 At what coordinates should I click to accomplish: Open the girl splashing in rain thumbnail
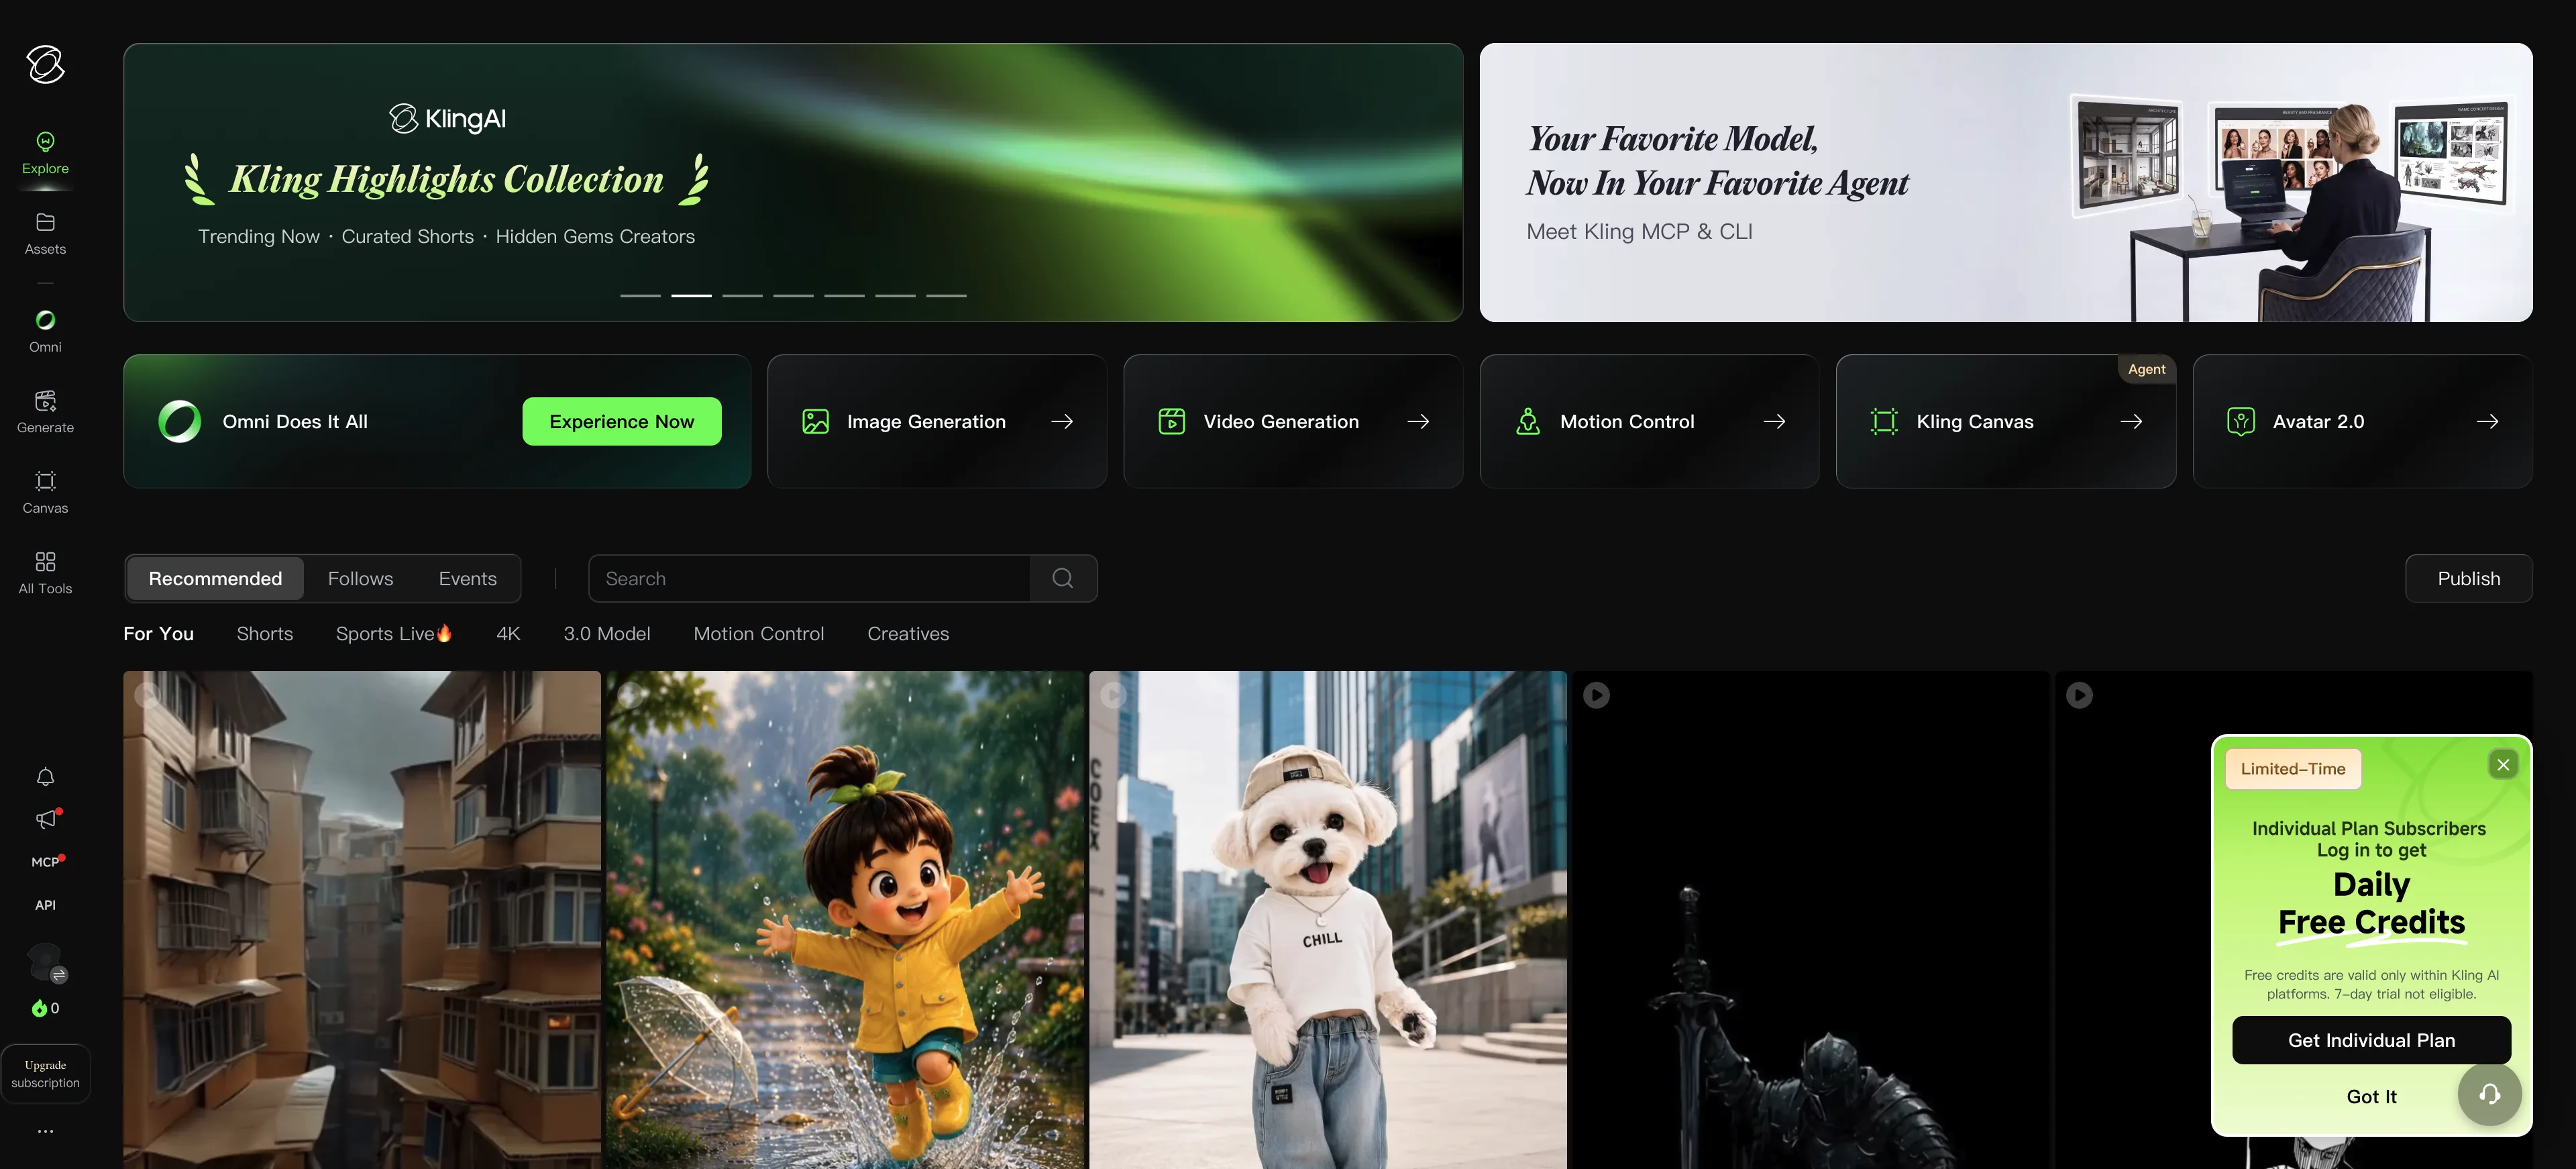tap(845, 920)
